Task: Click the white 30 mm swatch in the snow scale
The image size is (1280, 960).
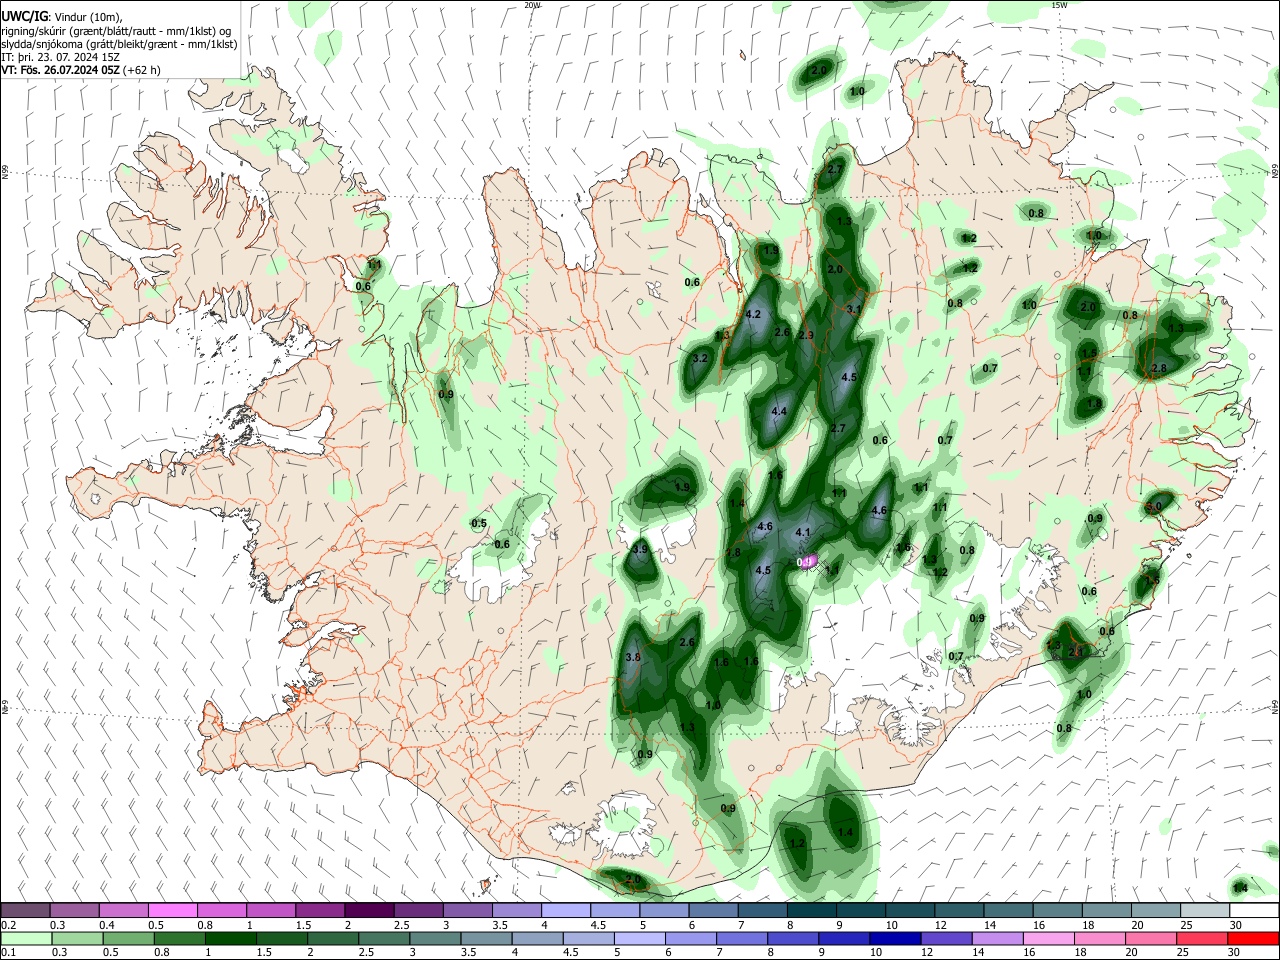Action: (x=1253, y=910)
